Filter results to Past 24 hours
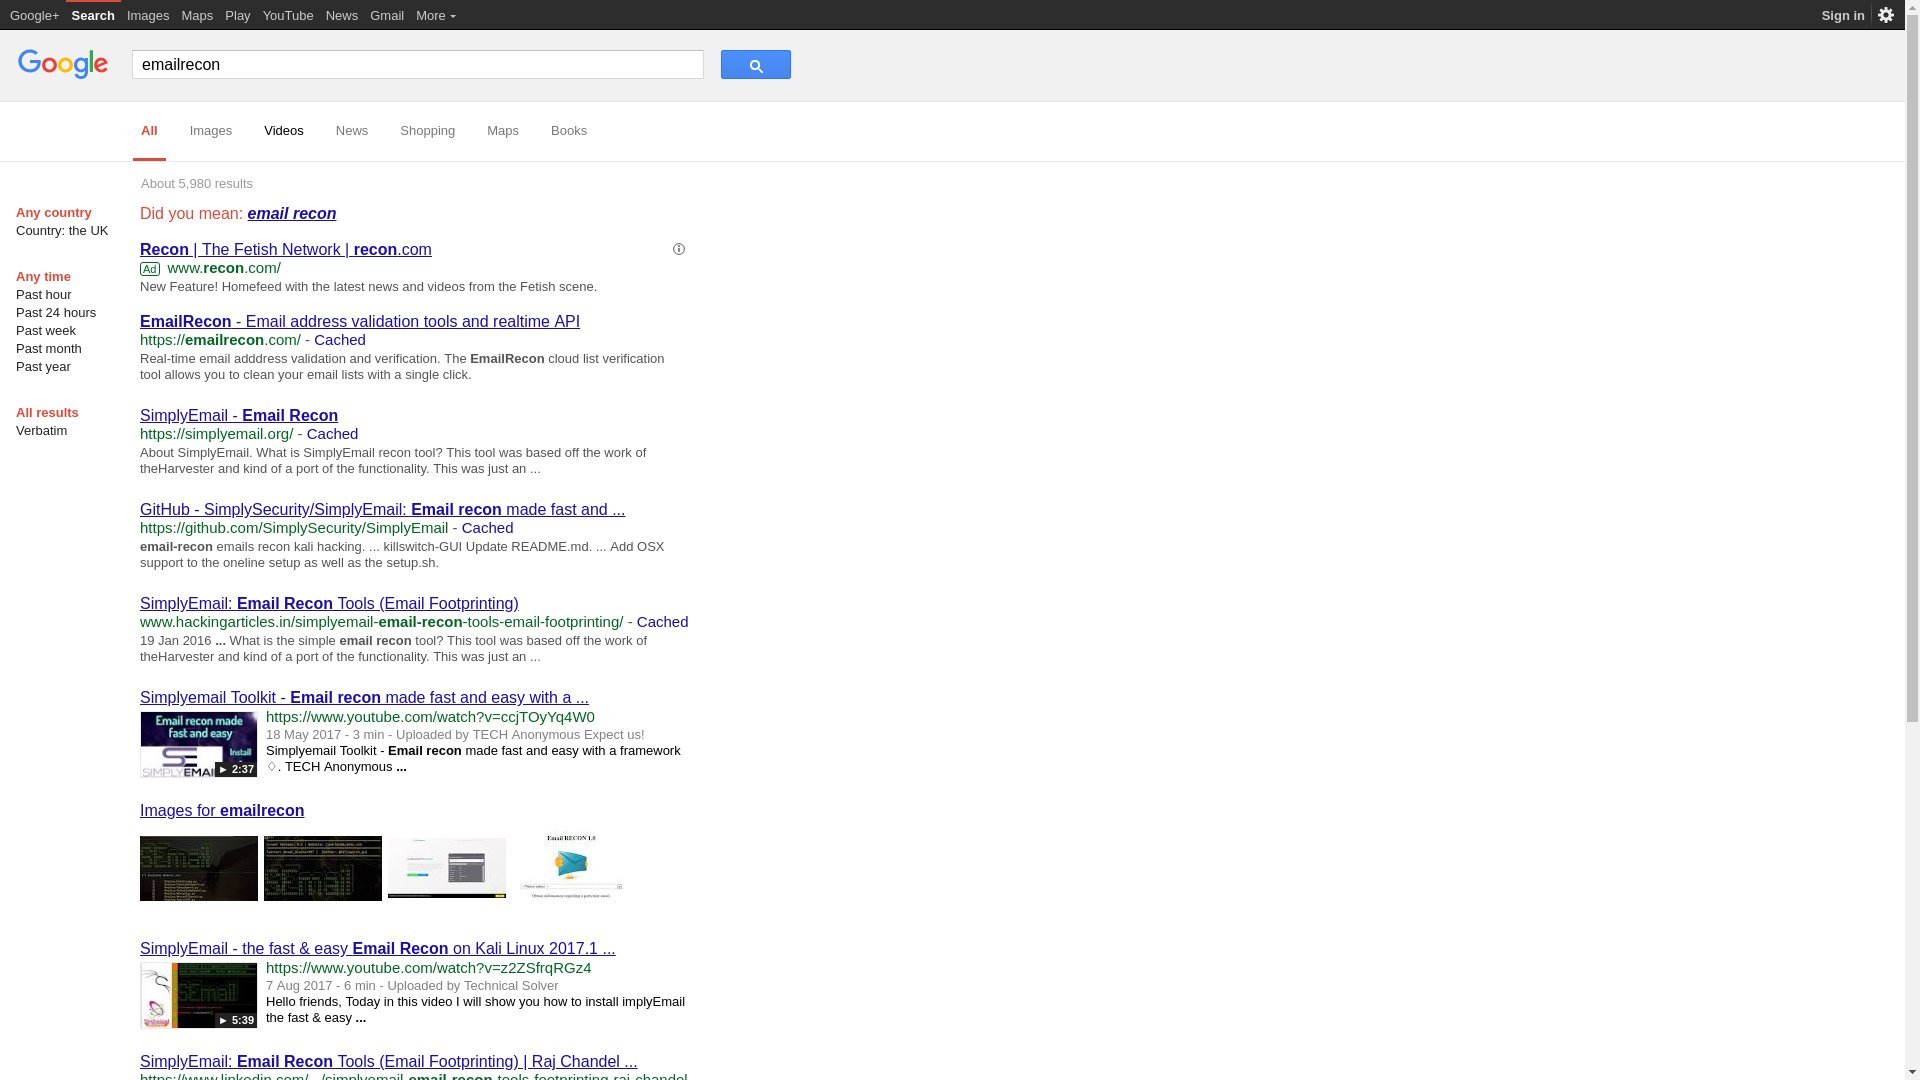 coord(56,313)
